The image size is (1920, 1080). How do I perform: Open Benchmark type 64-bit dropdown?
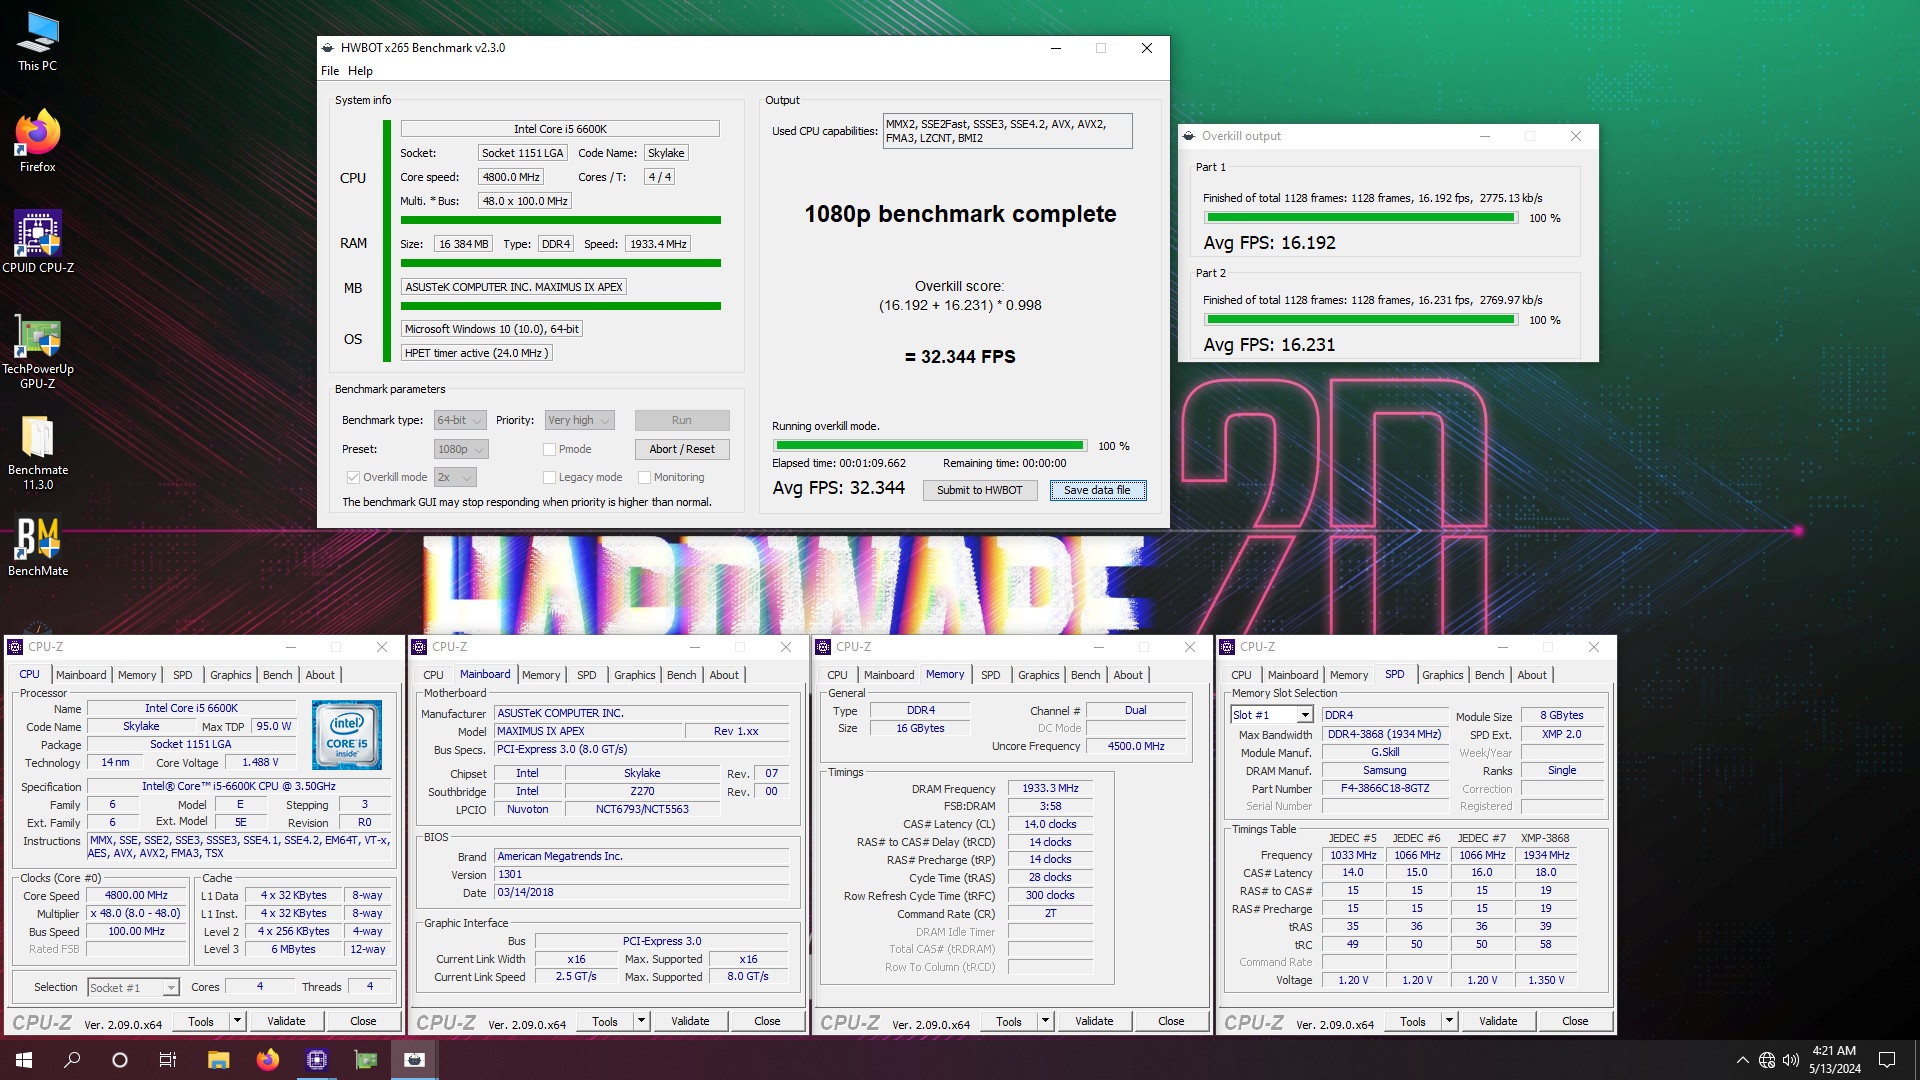click(460, 421)
